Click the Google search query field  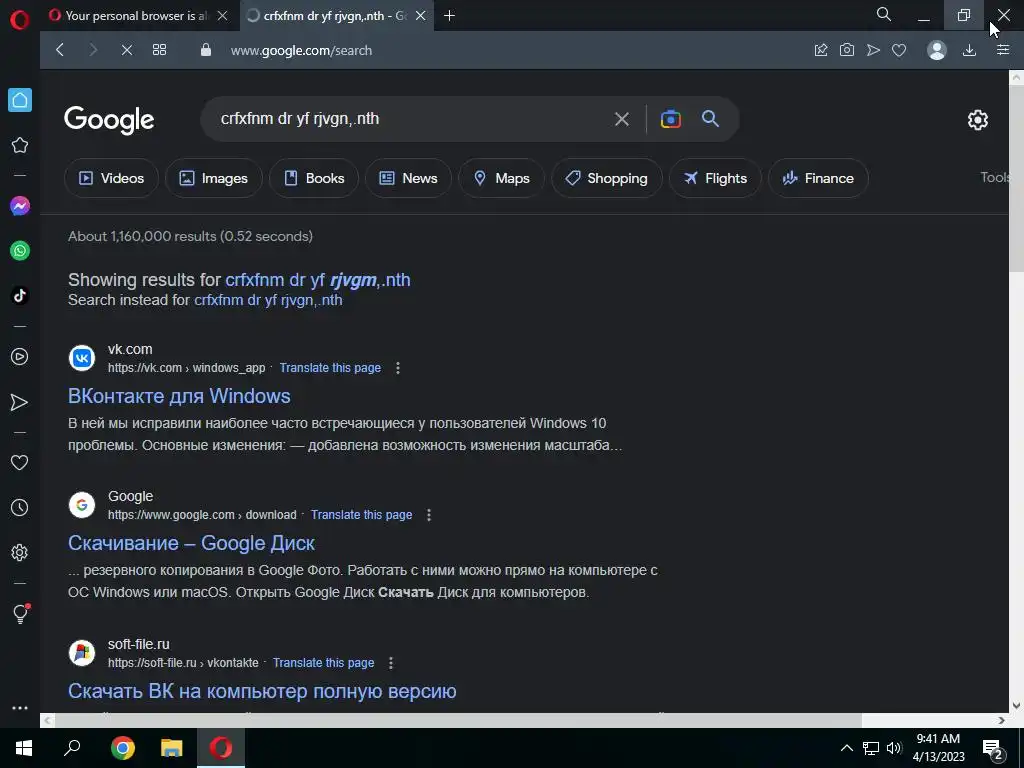[x=411, y=119]
